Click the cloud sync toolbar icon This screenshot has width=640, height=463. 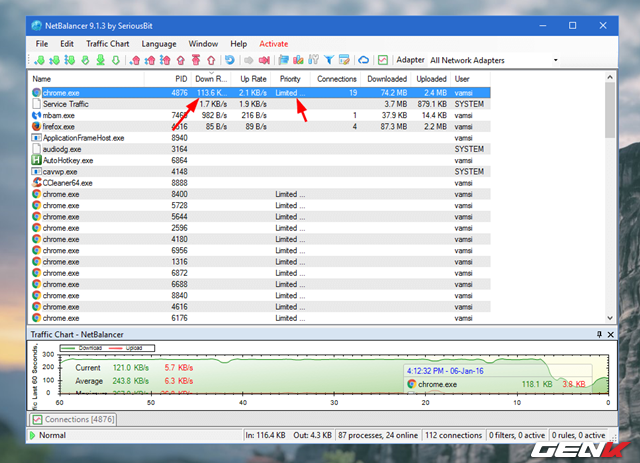click(x=363, y=60)
